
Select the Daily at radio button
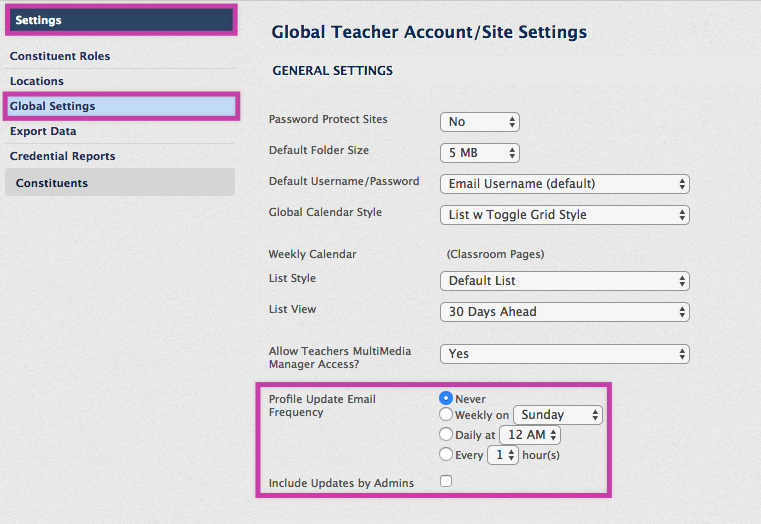coord(446,434)
